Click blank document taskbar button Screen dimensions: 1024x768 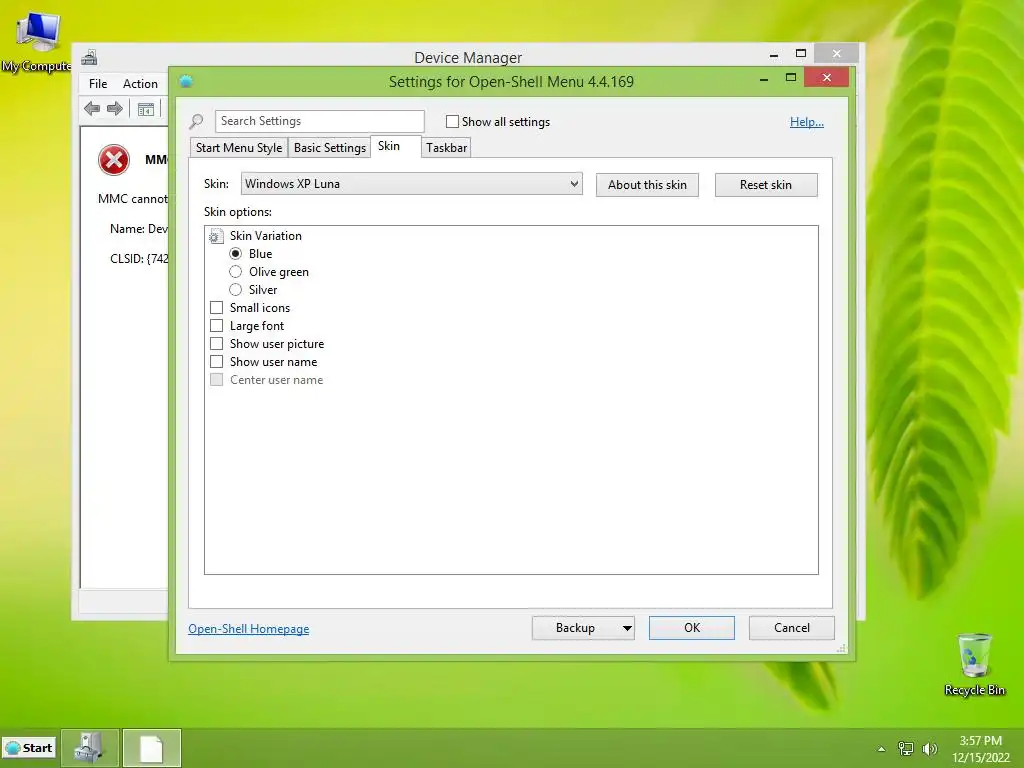click(152, 748)
